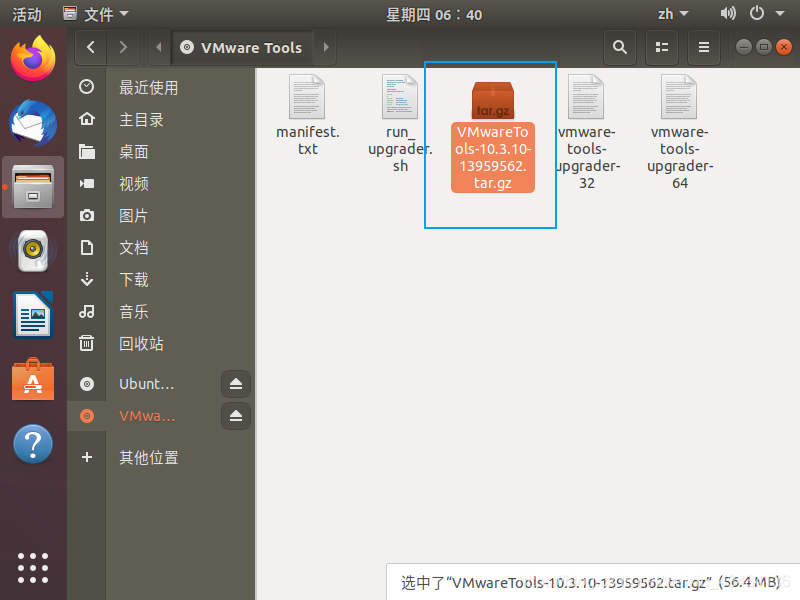Open Ubuntu Software from dock

click(33, 380)
